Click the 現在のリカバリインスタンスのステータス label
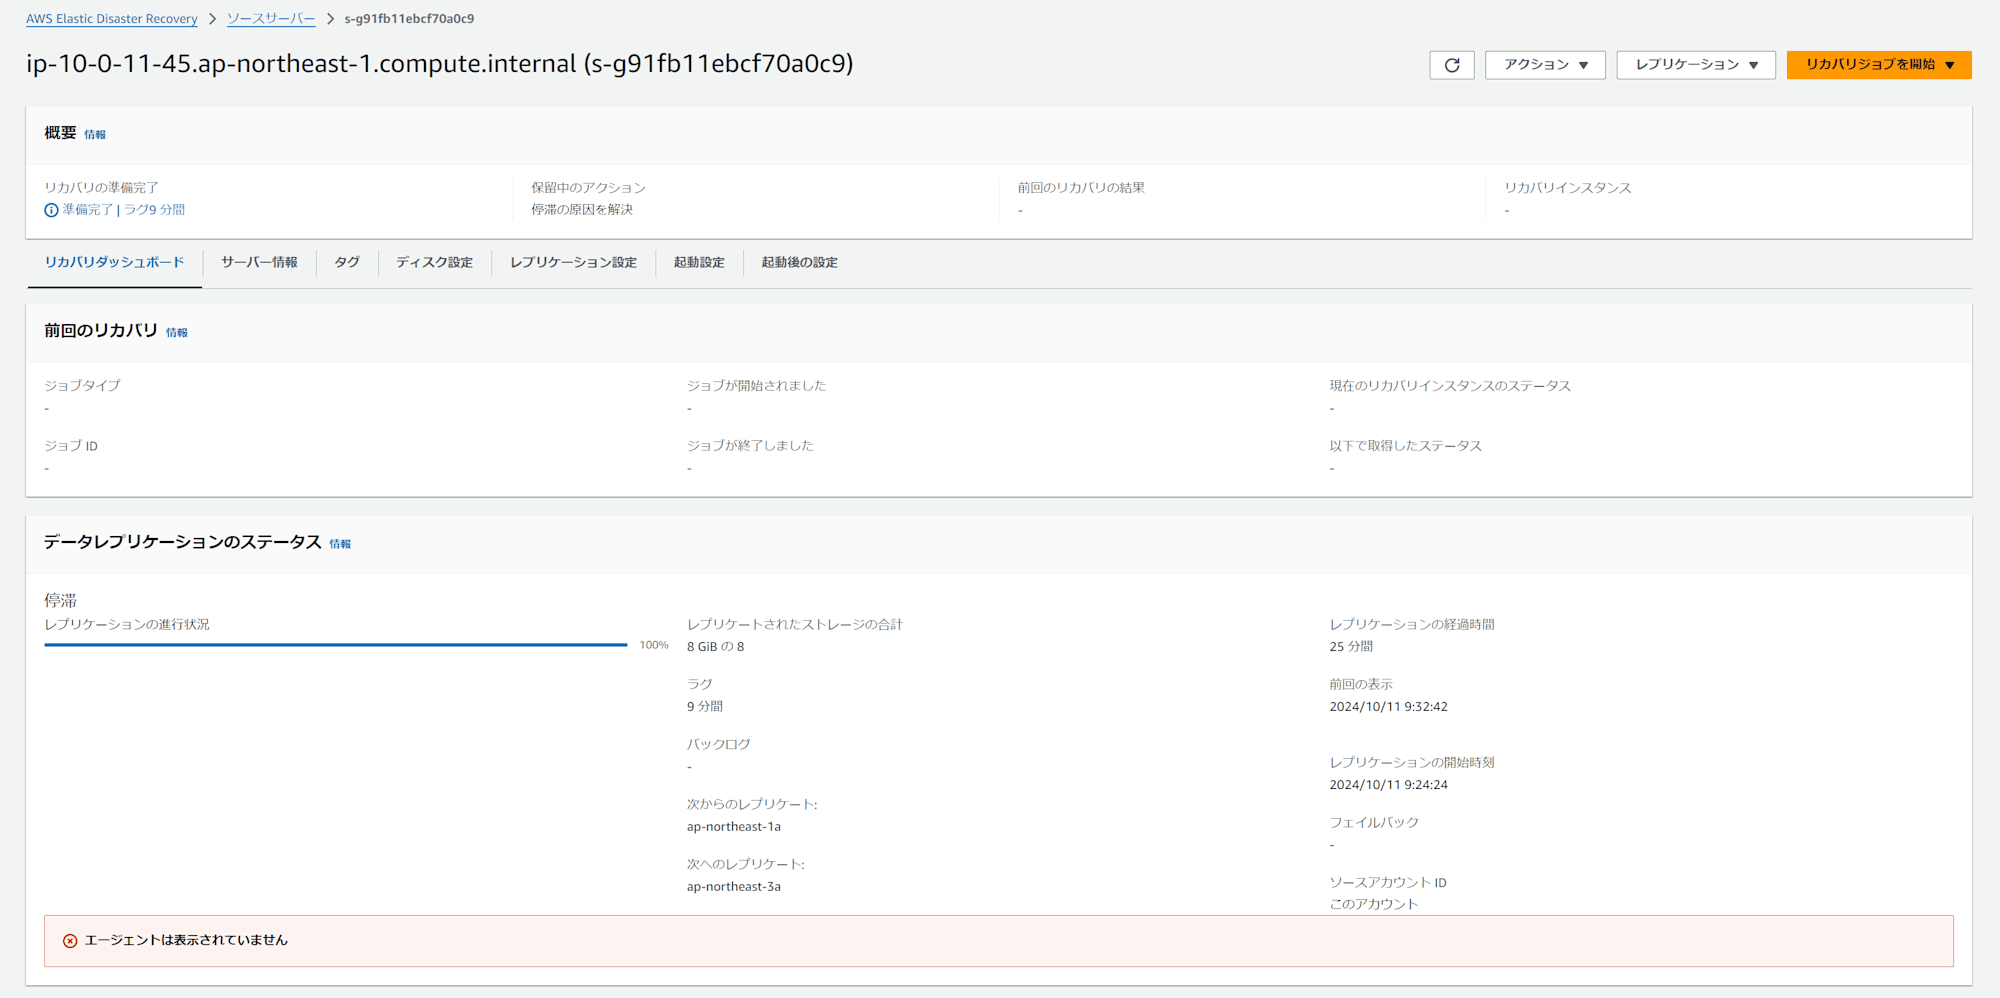This screenshot has width=2000, height=998. click(1450, 386)
